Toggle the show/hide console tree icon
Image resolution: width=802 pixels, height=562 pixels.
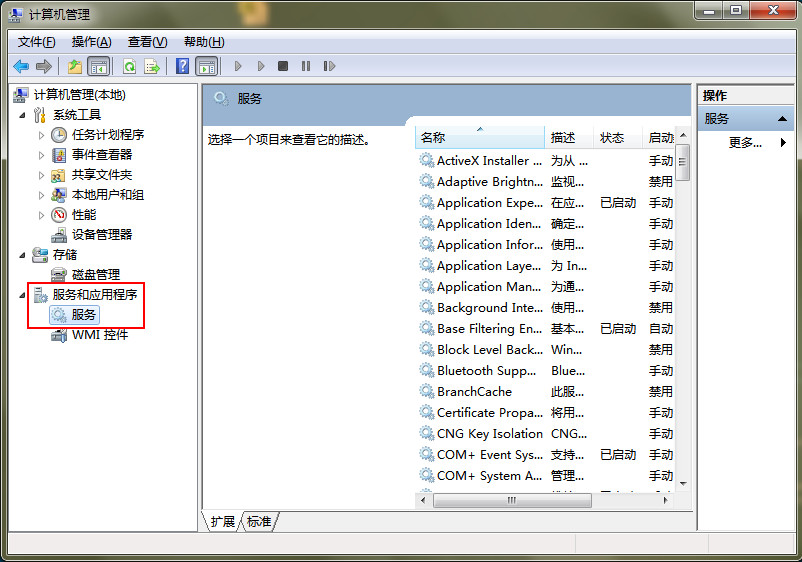click(99, 66)
